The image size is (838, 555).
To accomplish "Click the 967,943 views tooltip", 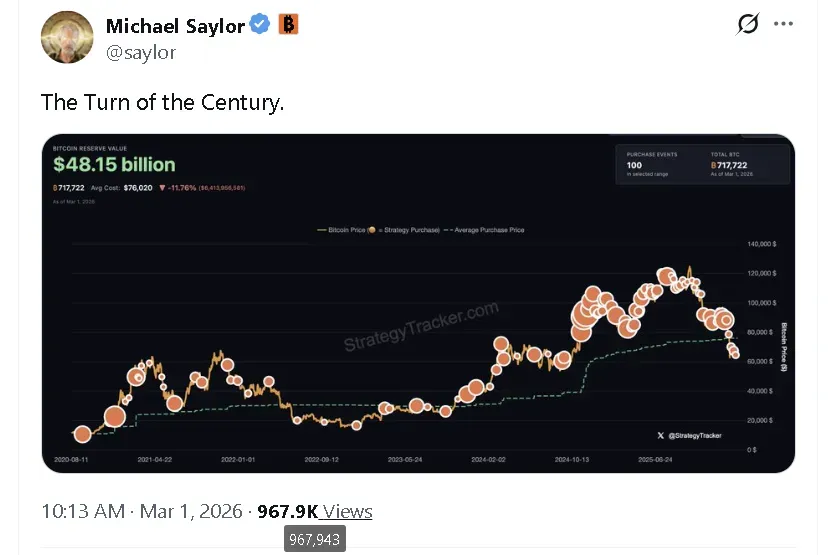I will [315, 538].
